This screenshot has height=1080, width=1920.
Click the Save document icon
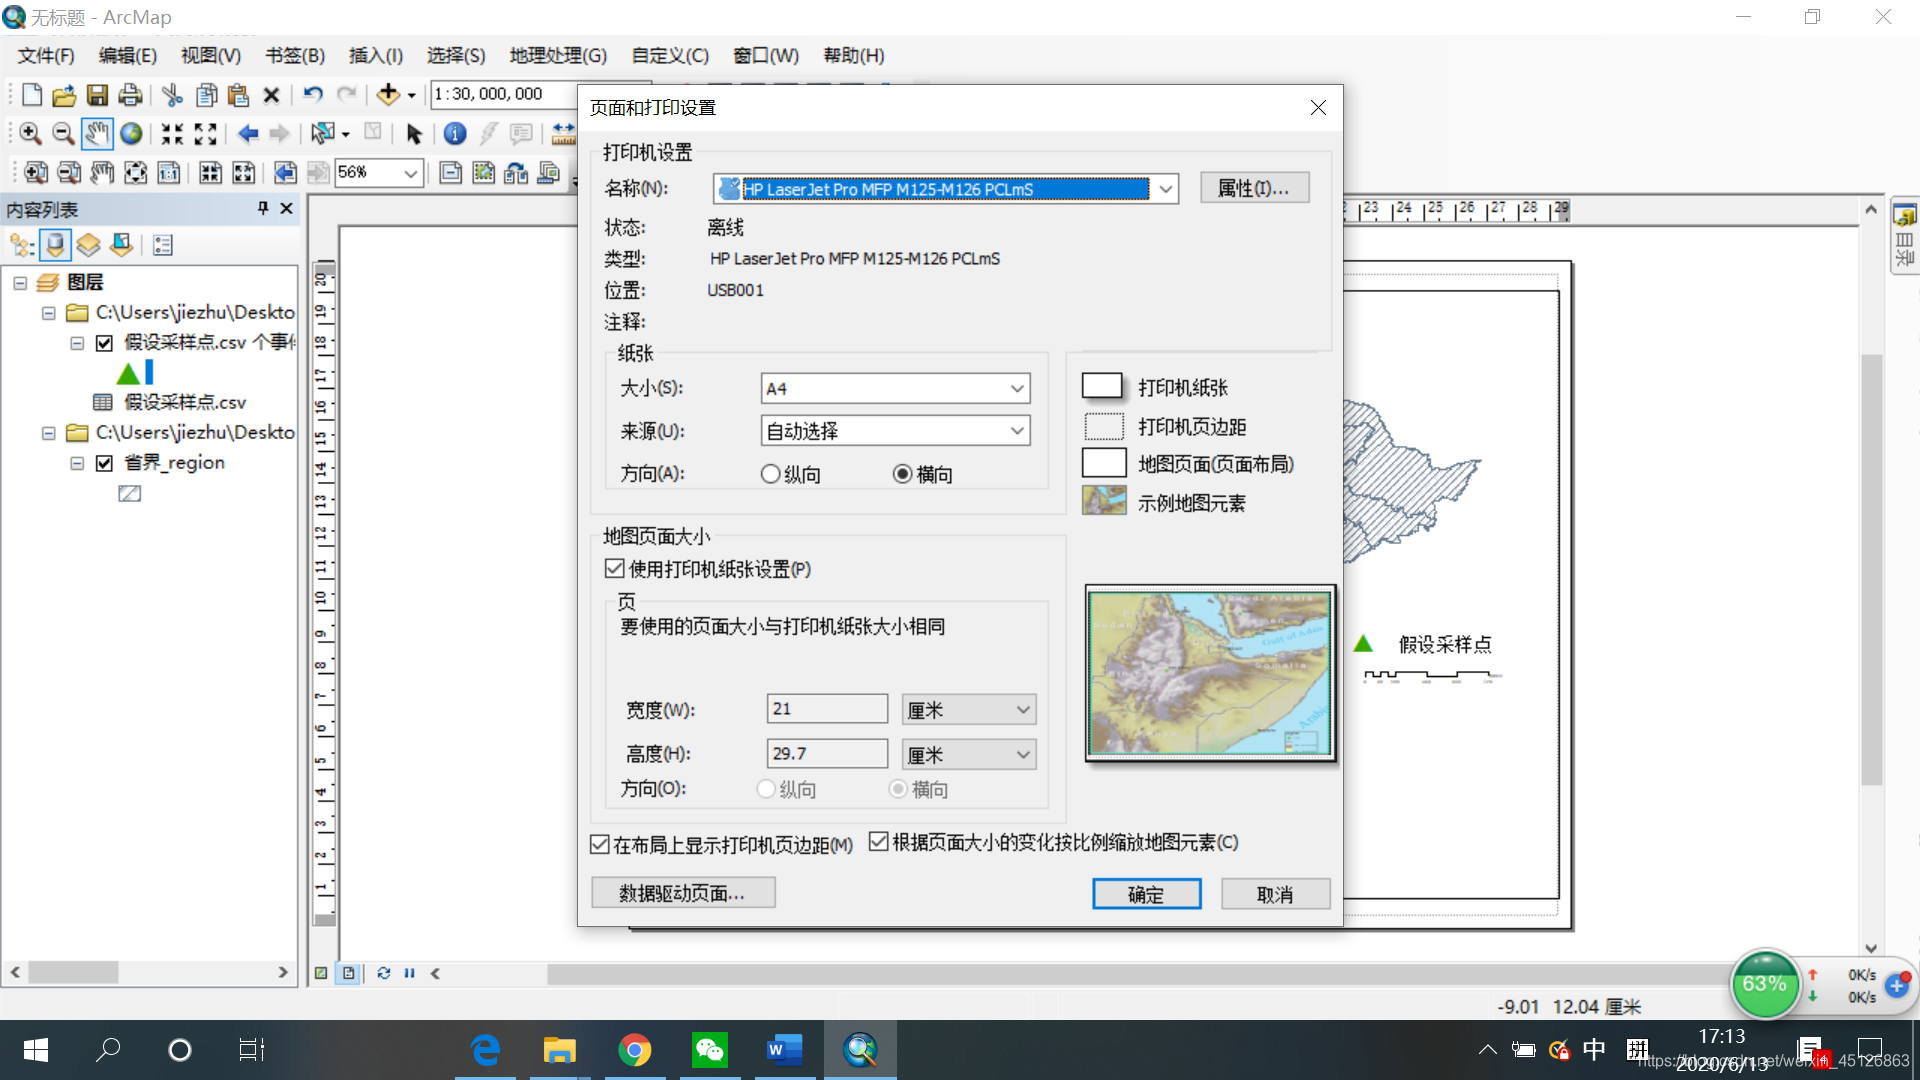(x=97, y=95)
